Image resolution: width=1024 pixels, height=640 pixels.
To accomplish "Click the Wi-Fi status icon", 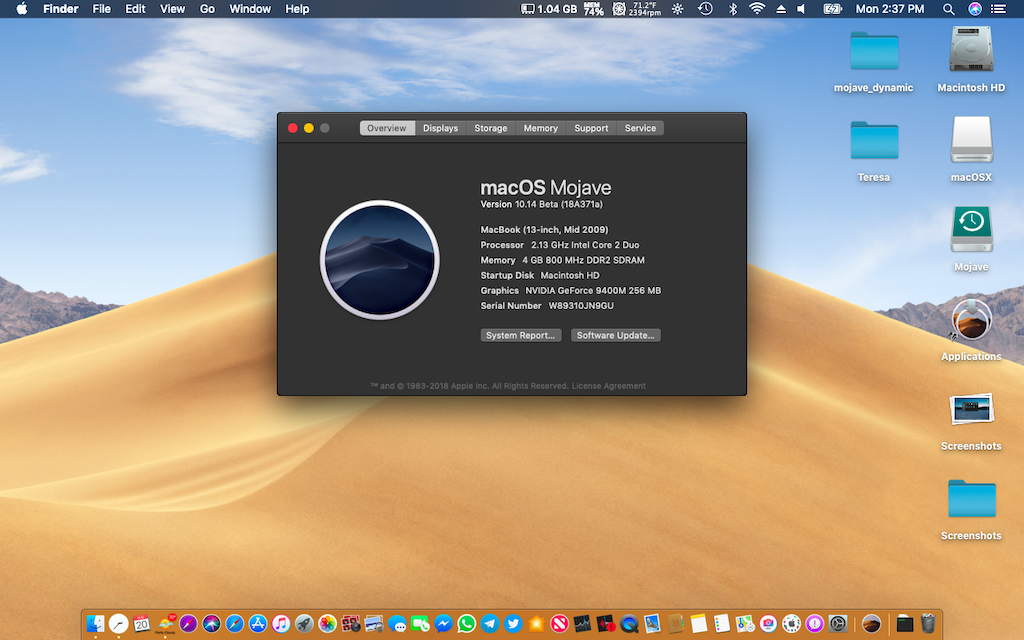I will (x=757, y=8).
